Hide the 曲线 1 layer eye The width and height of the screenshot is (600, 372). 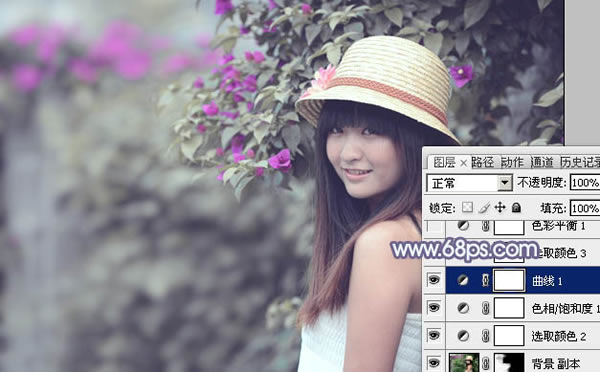pos(434,280)
